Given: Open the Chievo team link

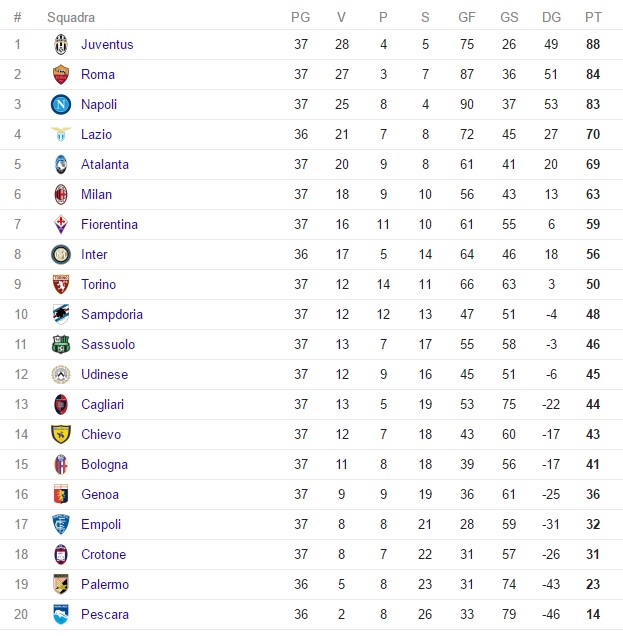Looking at the screenshot, I should click(101, 434).
